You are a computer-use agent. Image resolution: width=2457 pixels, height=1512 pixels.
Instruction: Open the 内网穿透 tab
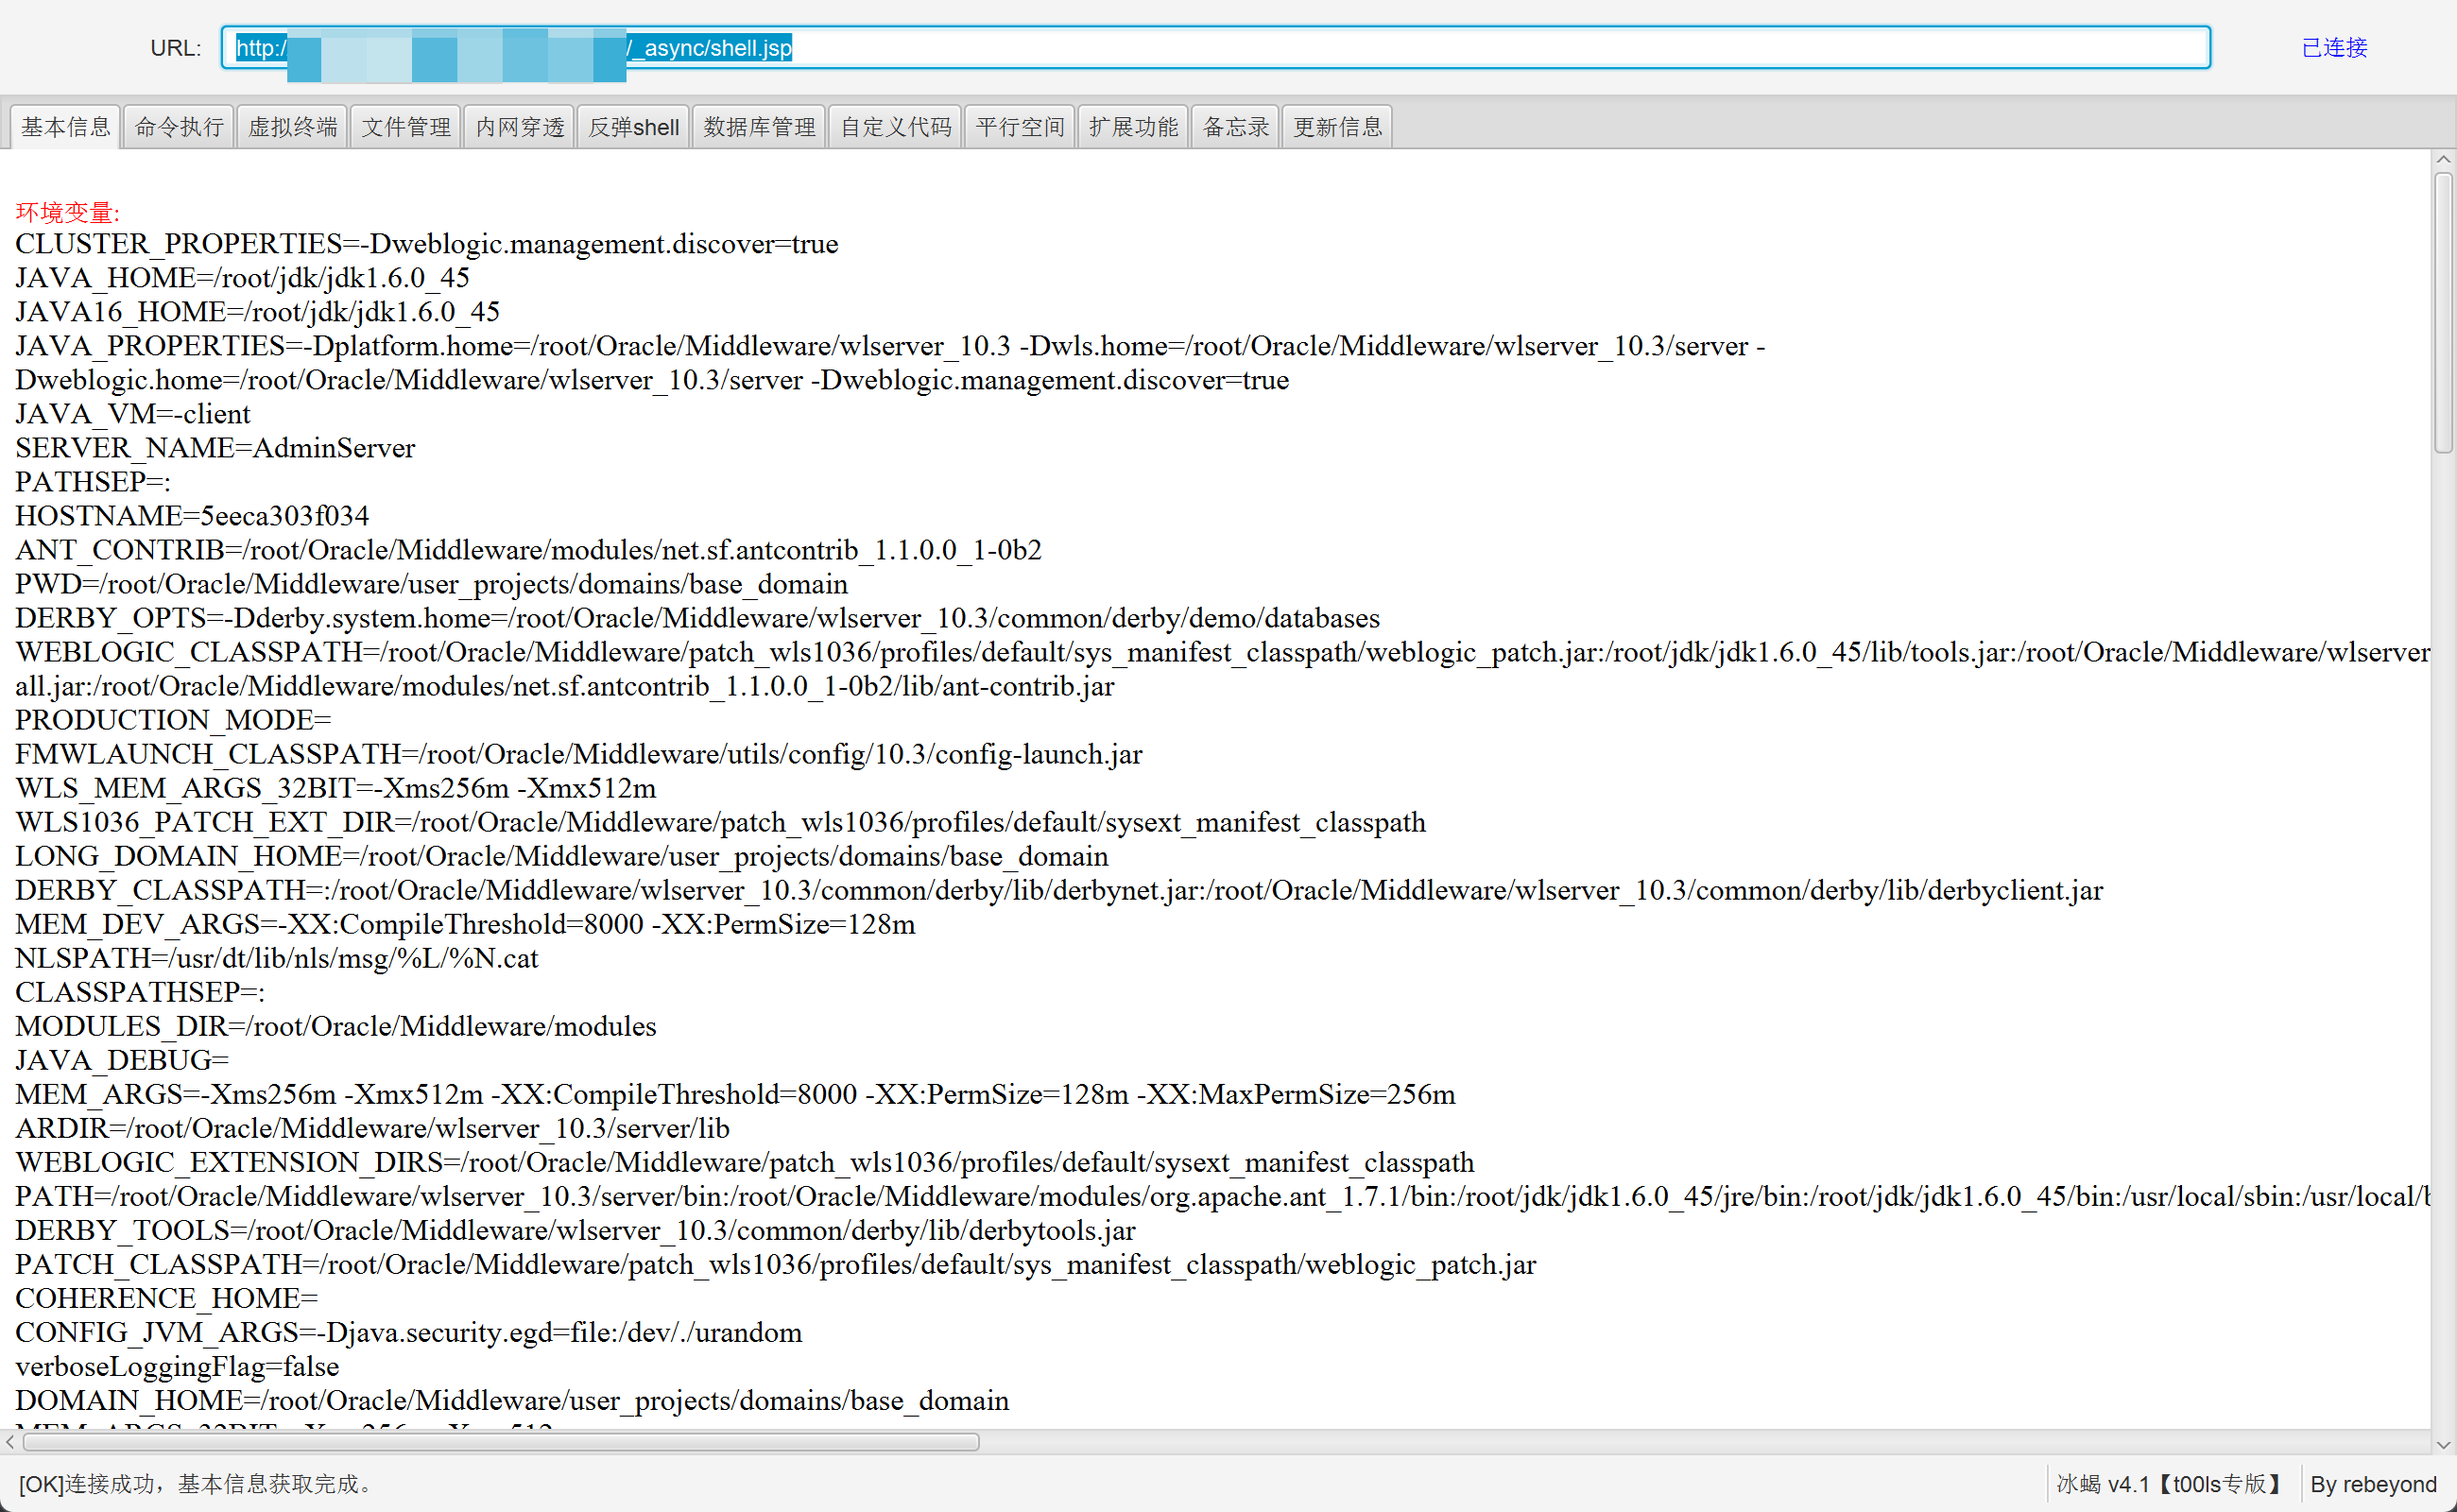[x=519, y=127]
